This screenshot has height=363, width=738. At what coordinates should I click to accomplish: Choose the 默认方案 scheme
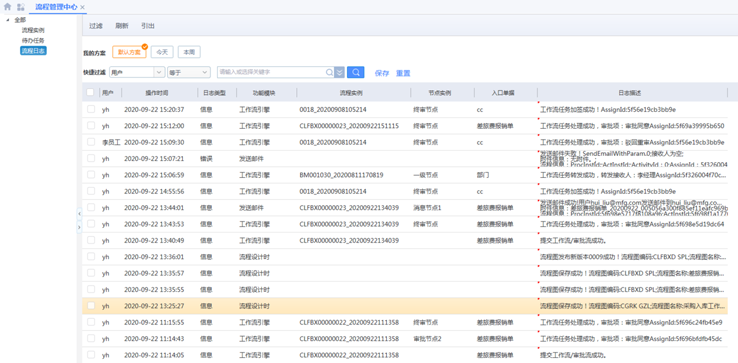(129, 52)
